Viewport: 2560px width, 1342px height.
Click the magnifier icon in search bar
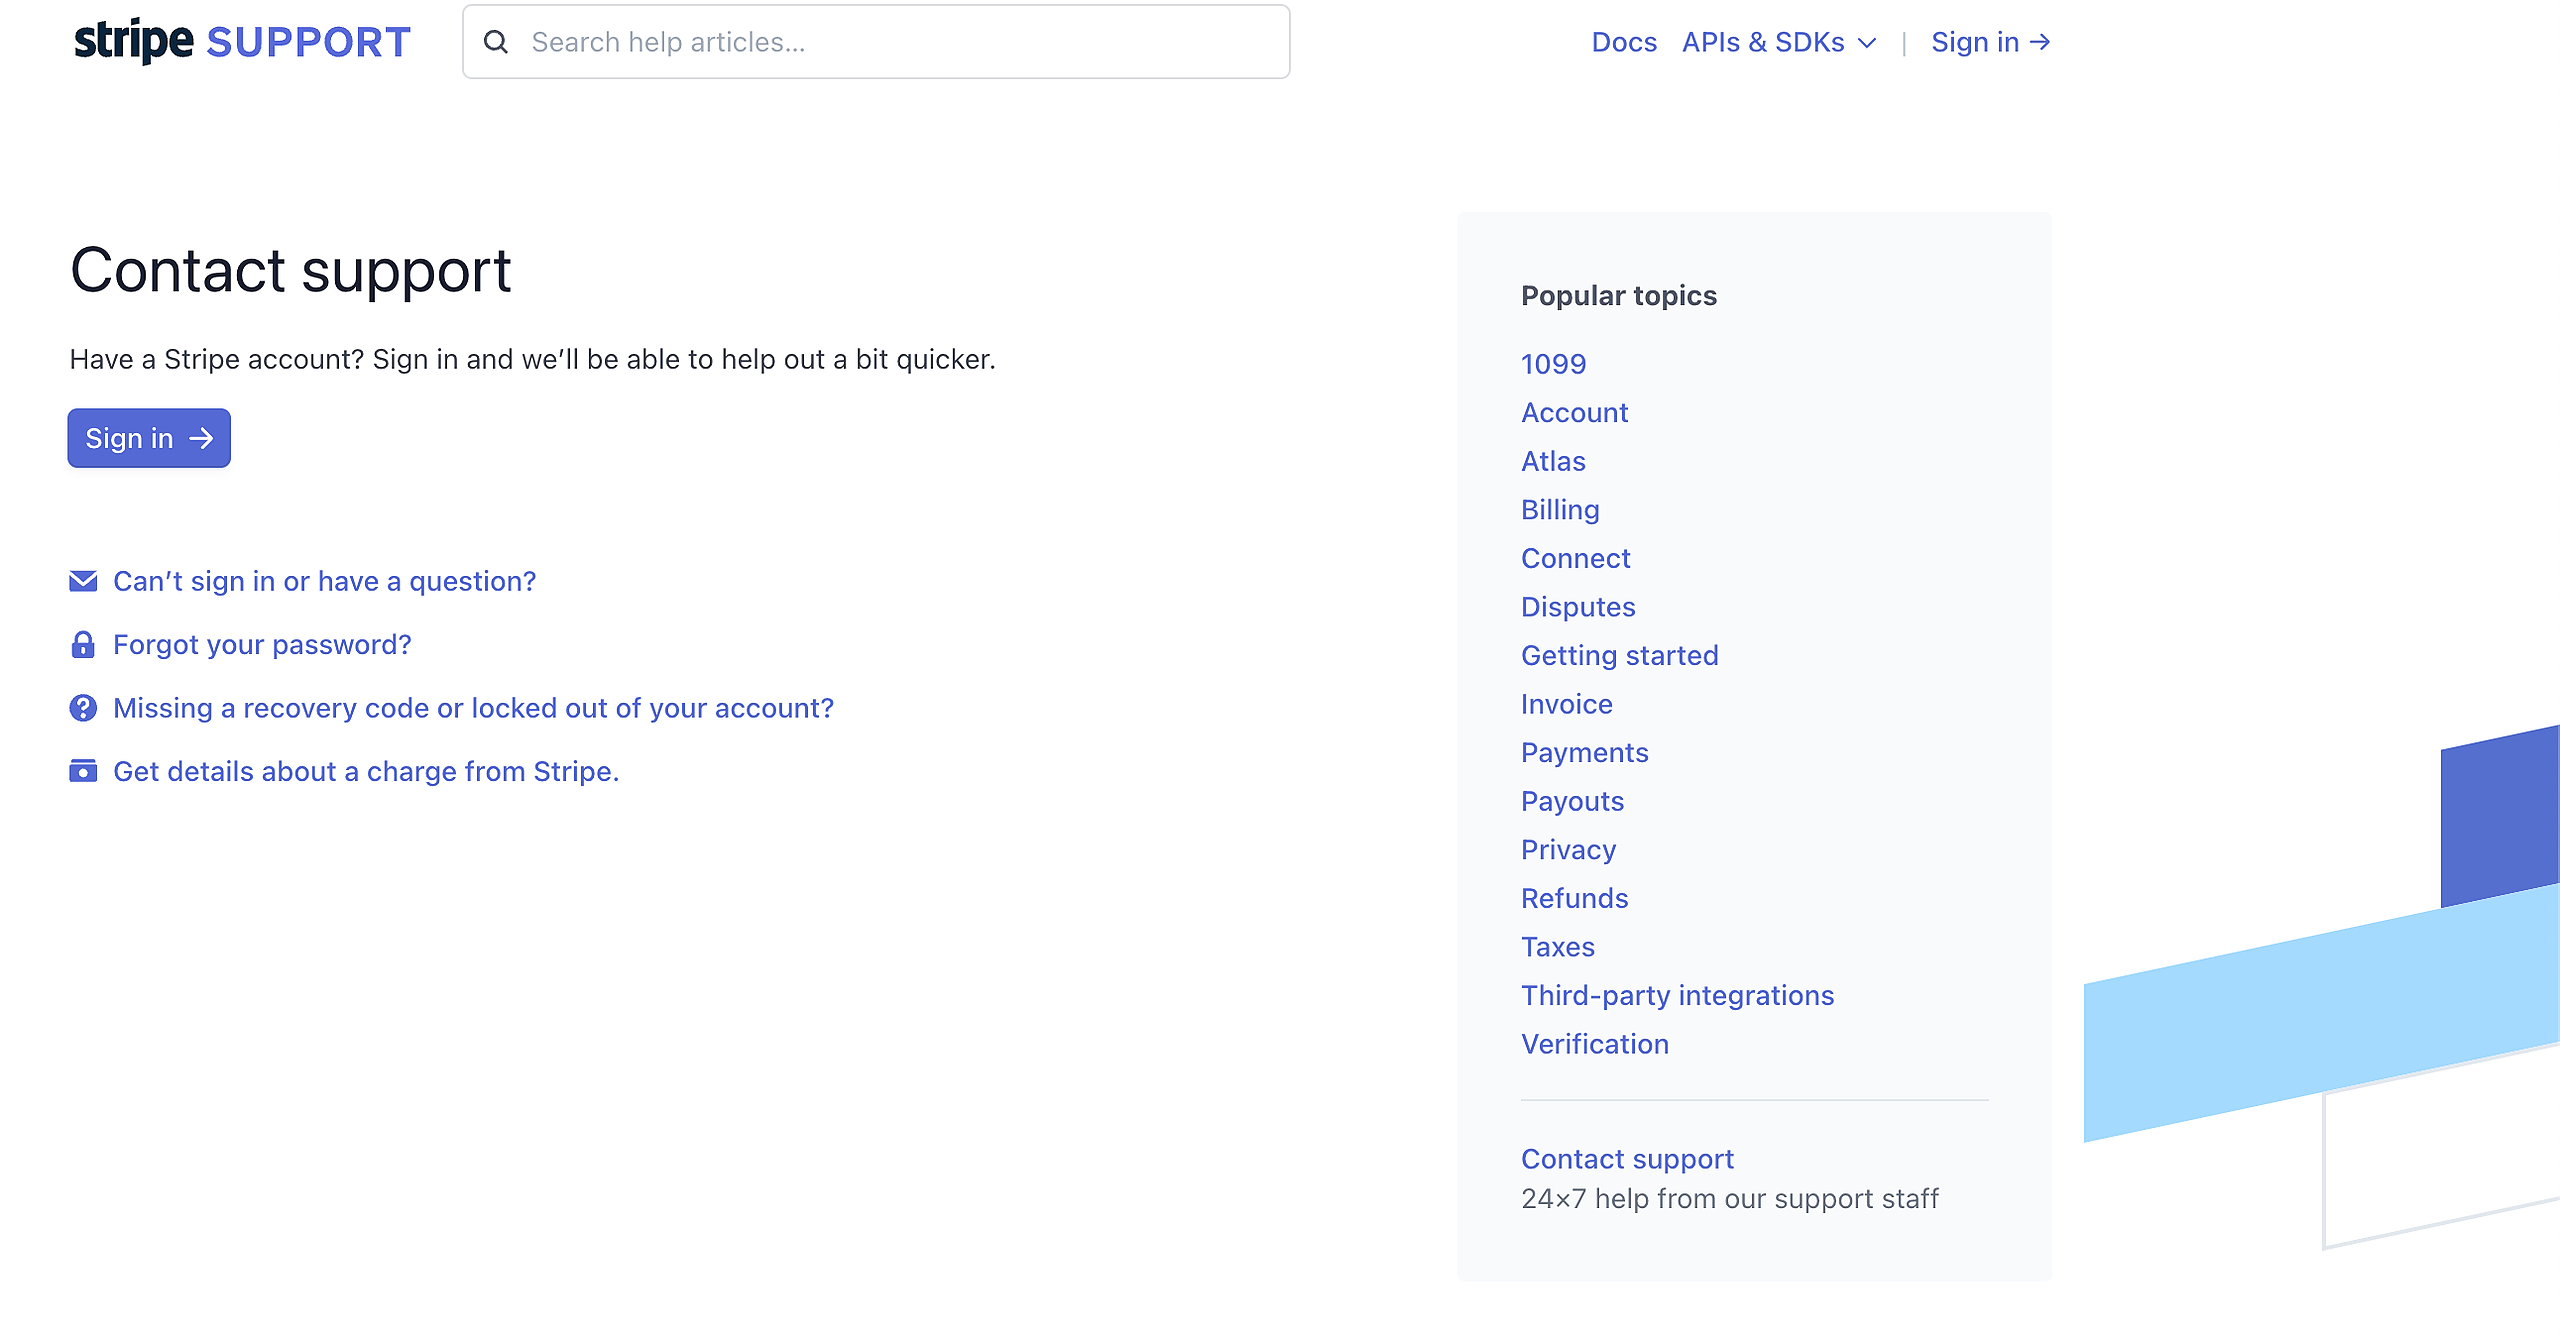(x=496, y=42)
